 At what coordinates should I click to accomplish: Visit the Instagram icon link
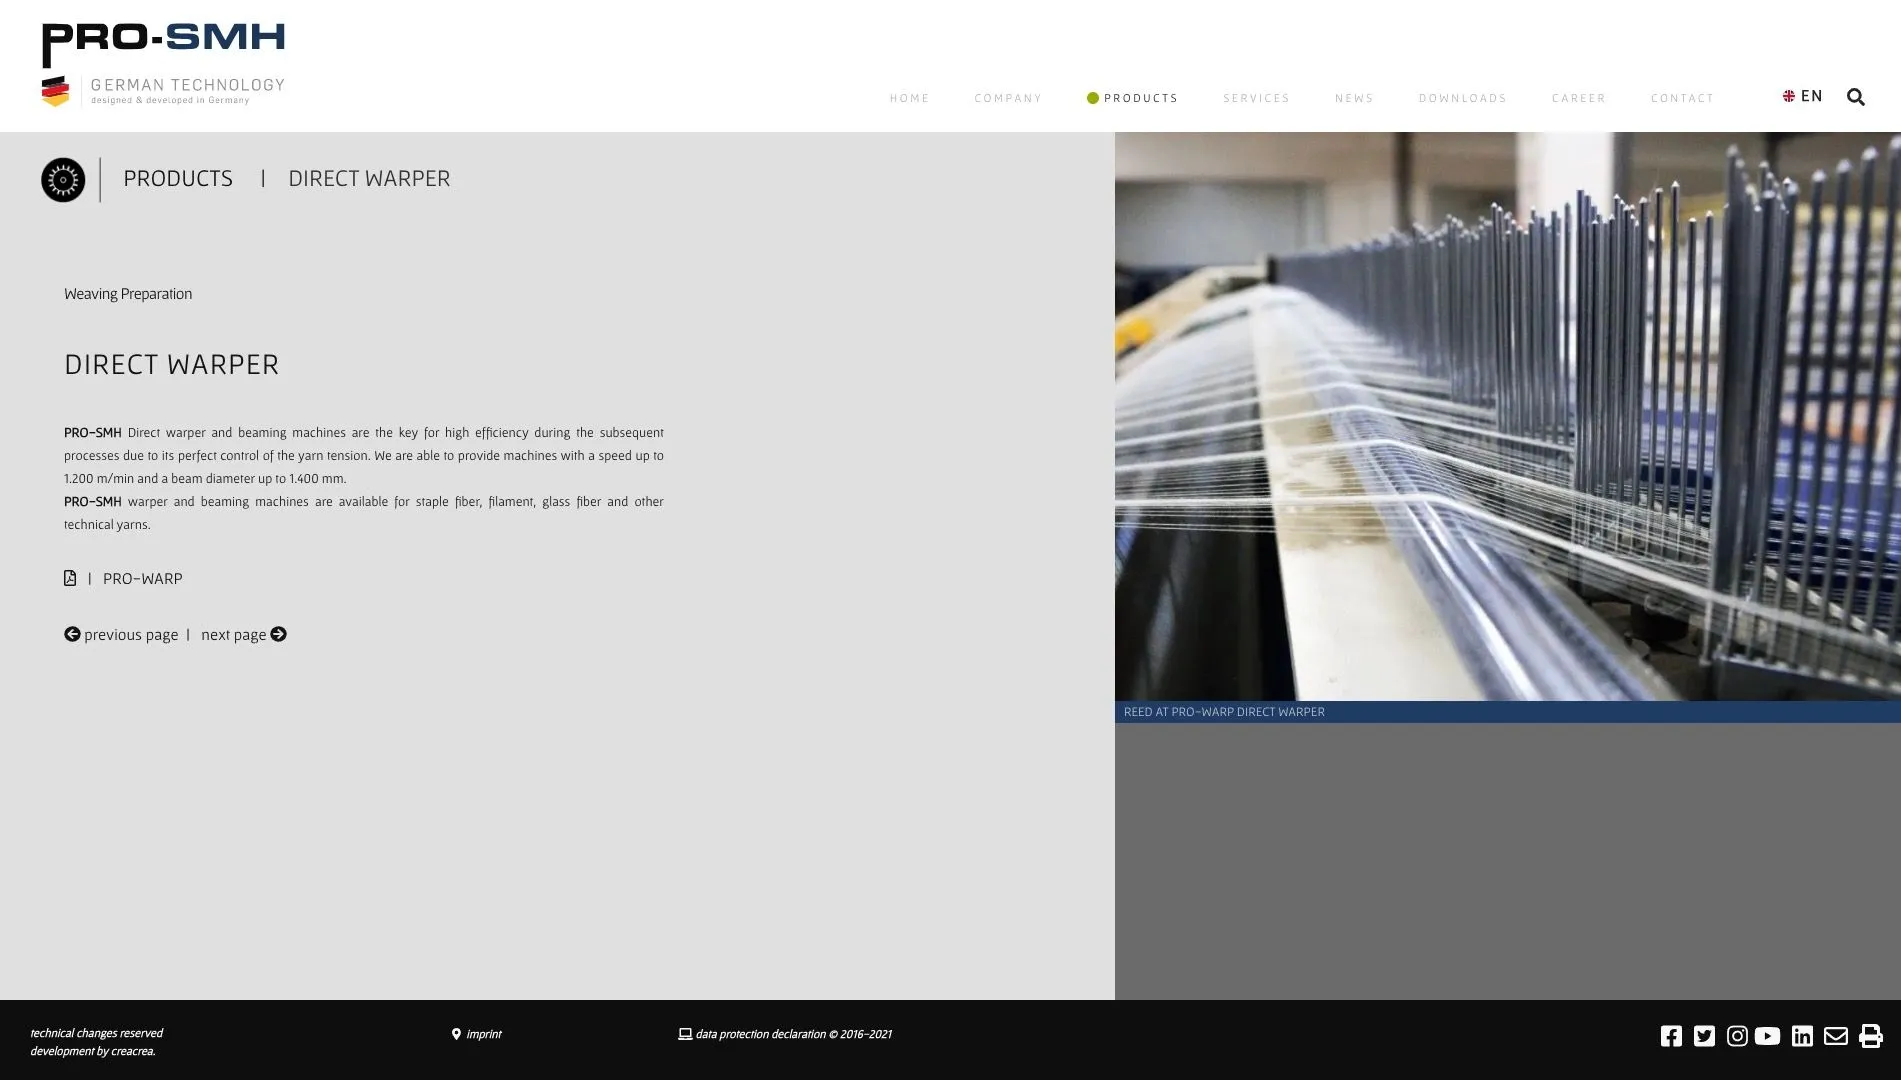(x=1737, y=1036)
